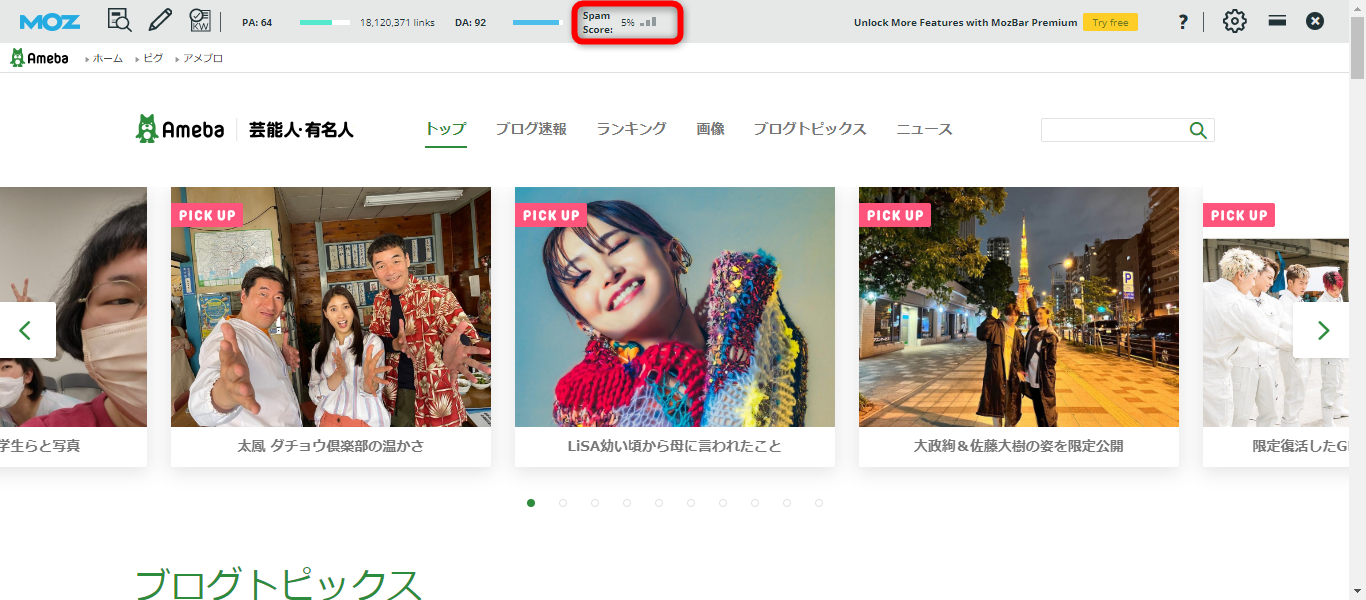Open the 太鳳 ダチョウ倶楽部 pick up photo
The height and width of the screenshot is (600, 1366).
pyautogui.click(x=331, y=307)
